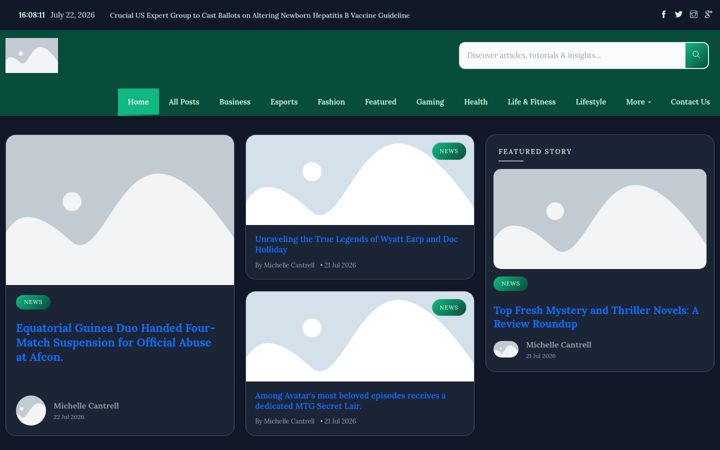Click NEWS badge on Avatar MTG card
720x450 pixels.
(x=449, y=308)
